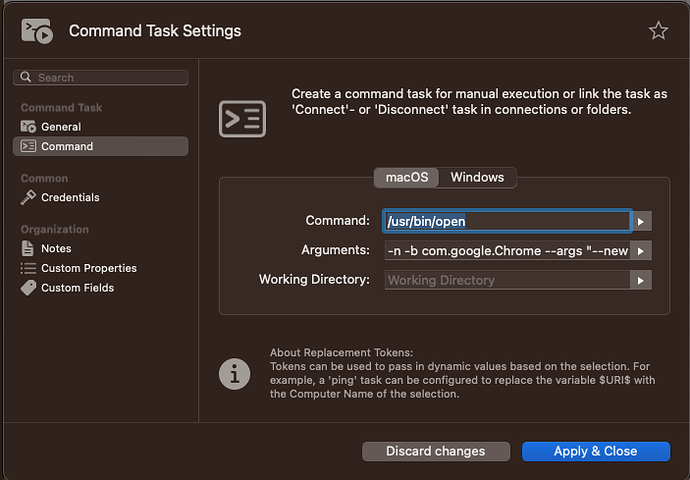
Task: Click the Custom Fields tag icon
Action: point(28,288)
